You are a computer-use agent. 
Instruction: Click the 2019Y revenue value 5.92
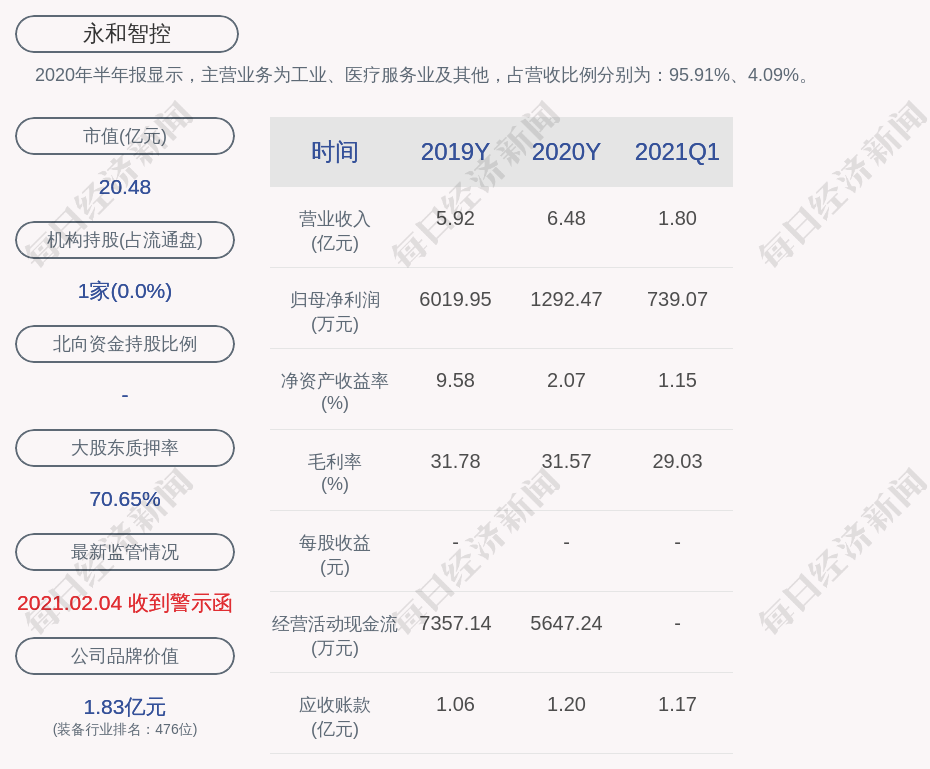[x=455, y=218]
